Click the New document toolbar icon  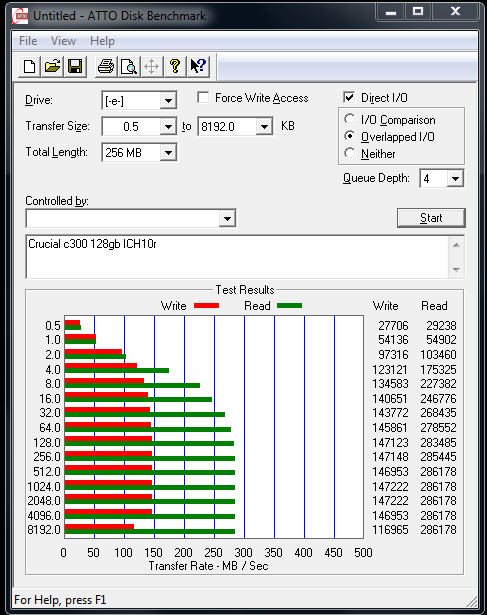pyautogui.click(x=29, y=66)
